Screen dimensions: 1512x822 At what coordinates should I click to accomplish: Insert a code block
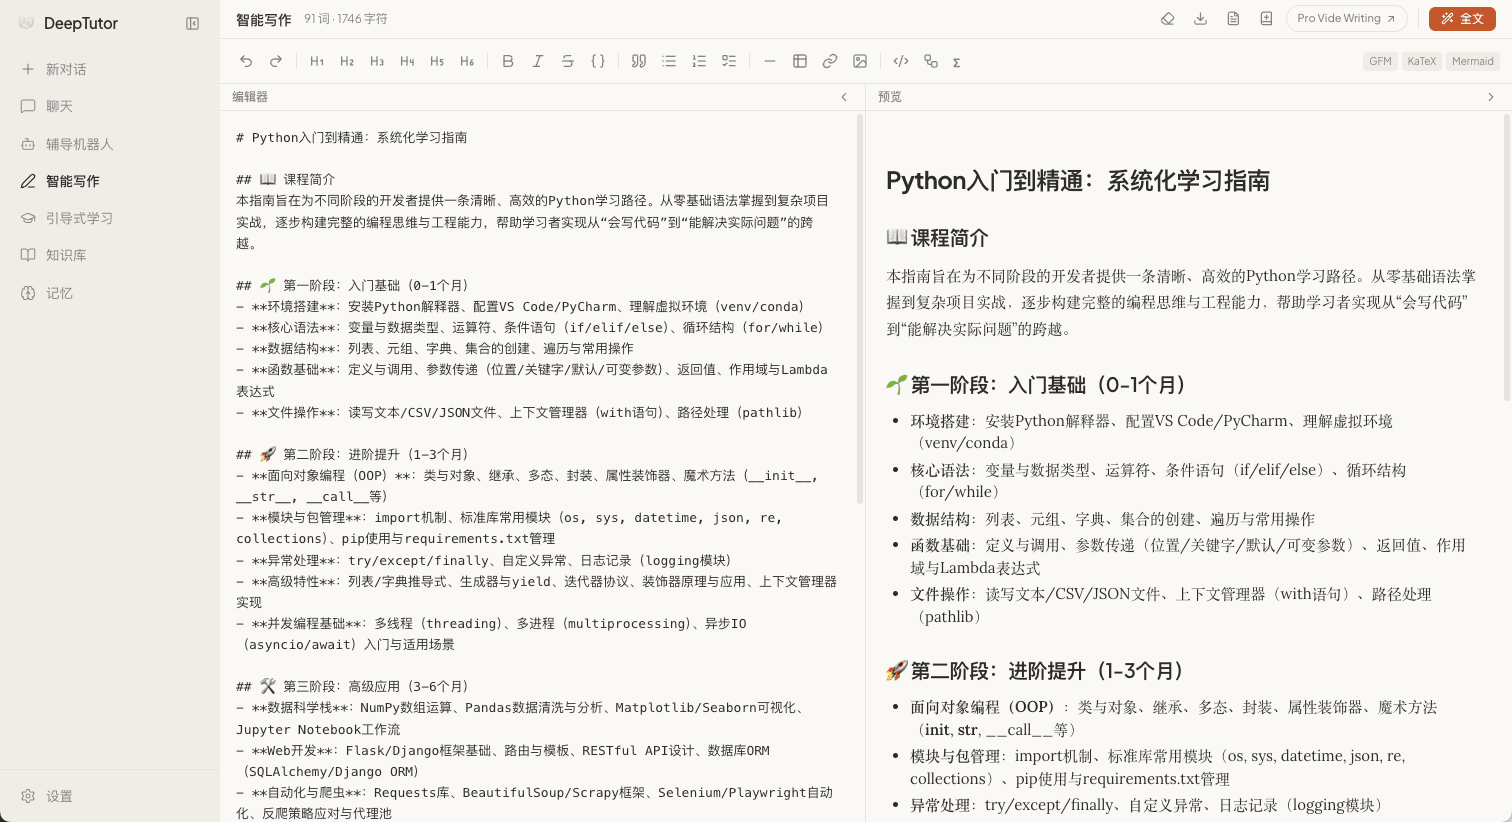point(901,61)
